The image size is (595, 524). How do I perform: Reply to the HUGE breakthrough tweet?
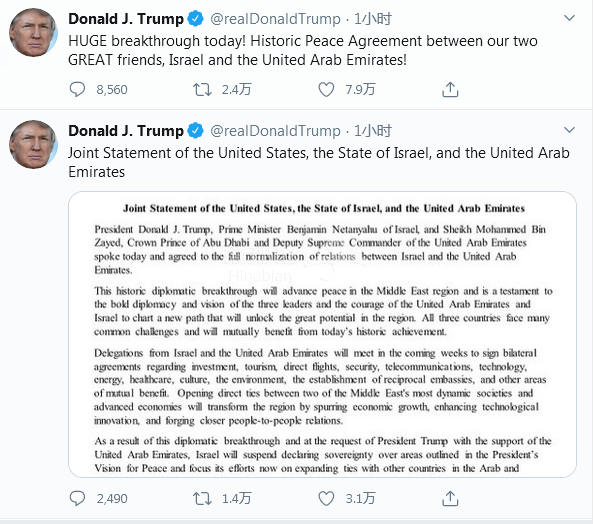click(77, 90)
